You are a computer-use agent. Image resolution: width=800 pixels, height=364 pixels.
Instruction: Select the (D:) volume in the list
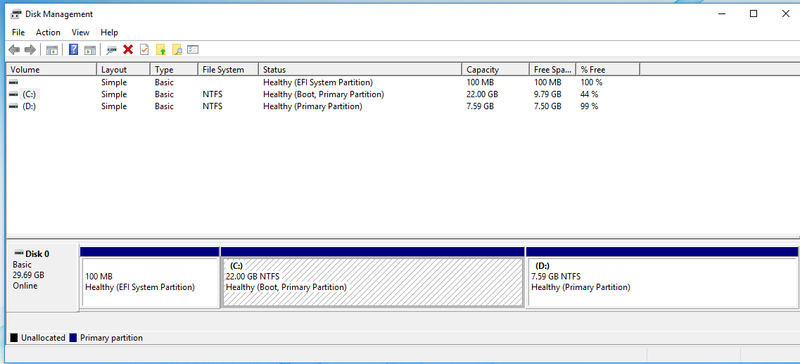click(30, 107)
